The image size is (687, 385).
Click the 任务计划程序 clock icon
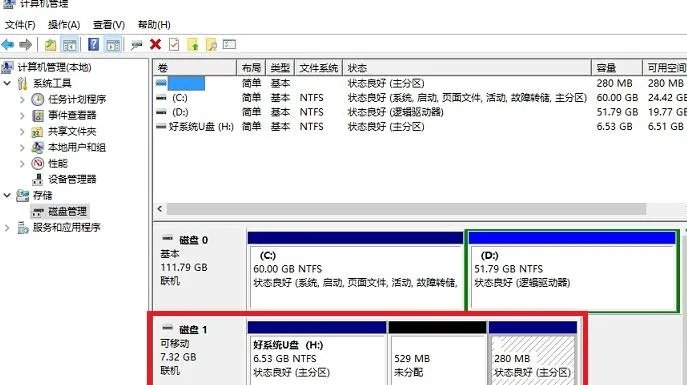38,99
